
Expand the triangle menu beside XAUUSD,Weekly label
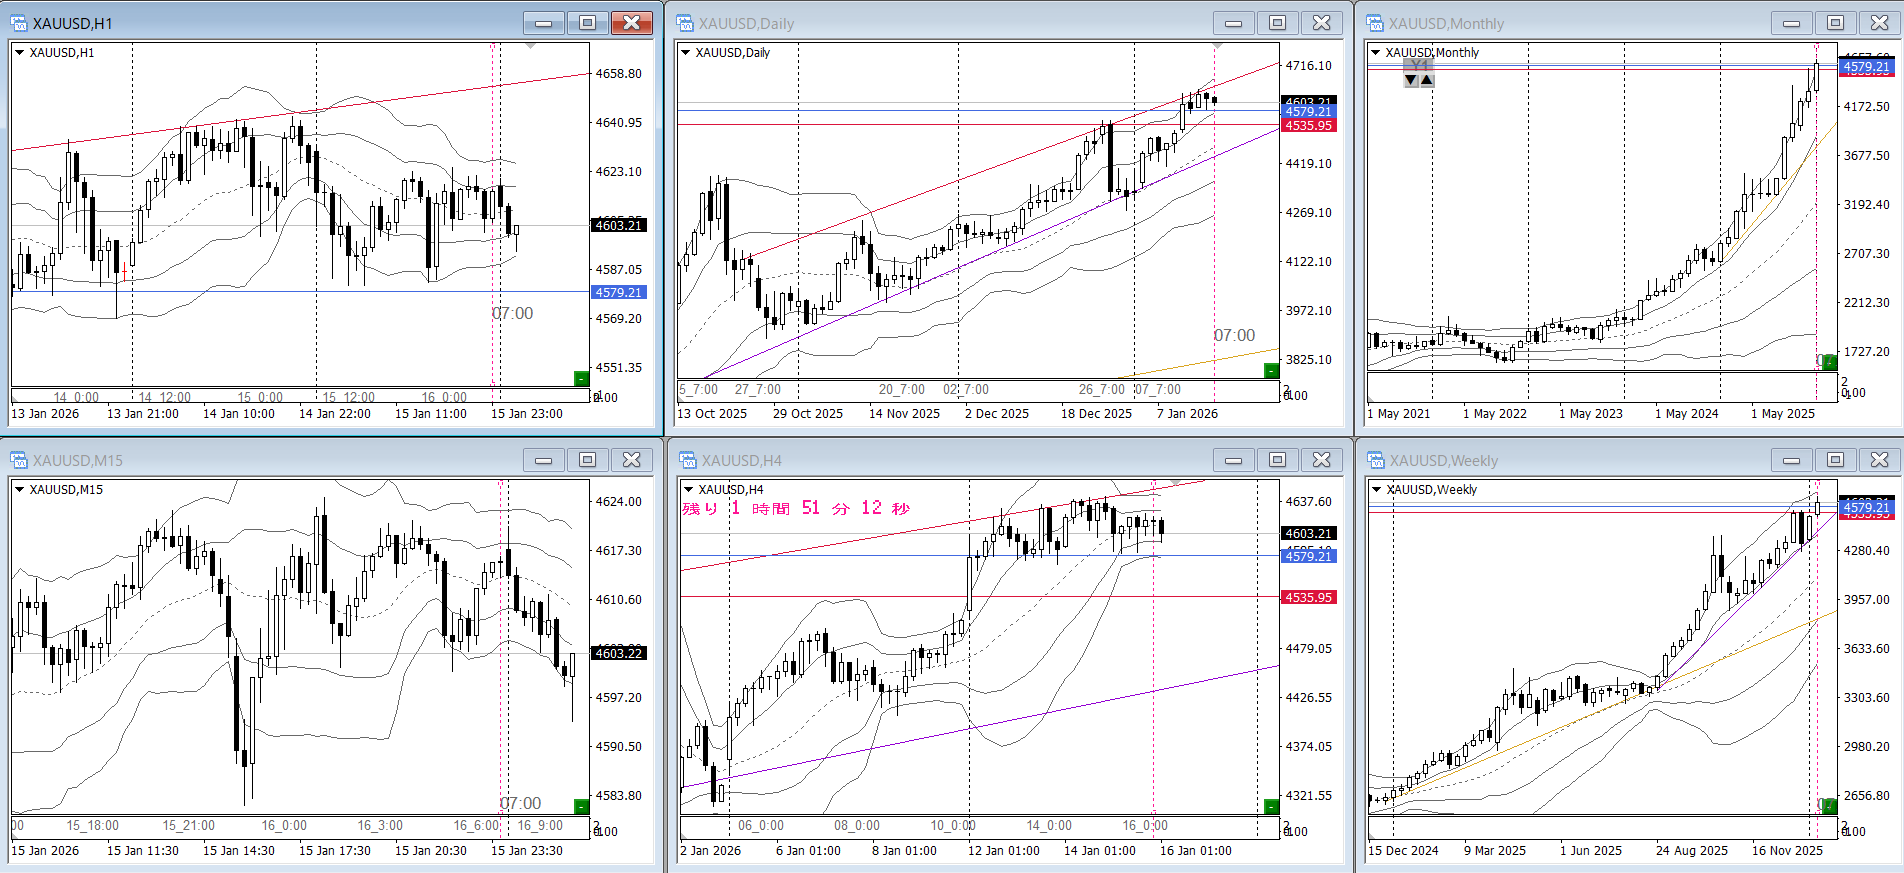tap(1376, 490)
